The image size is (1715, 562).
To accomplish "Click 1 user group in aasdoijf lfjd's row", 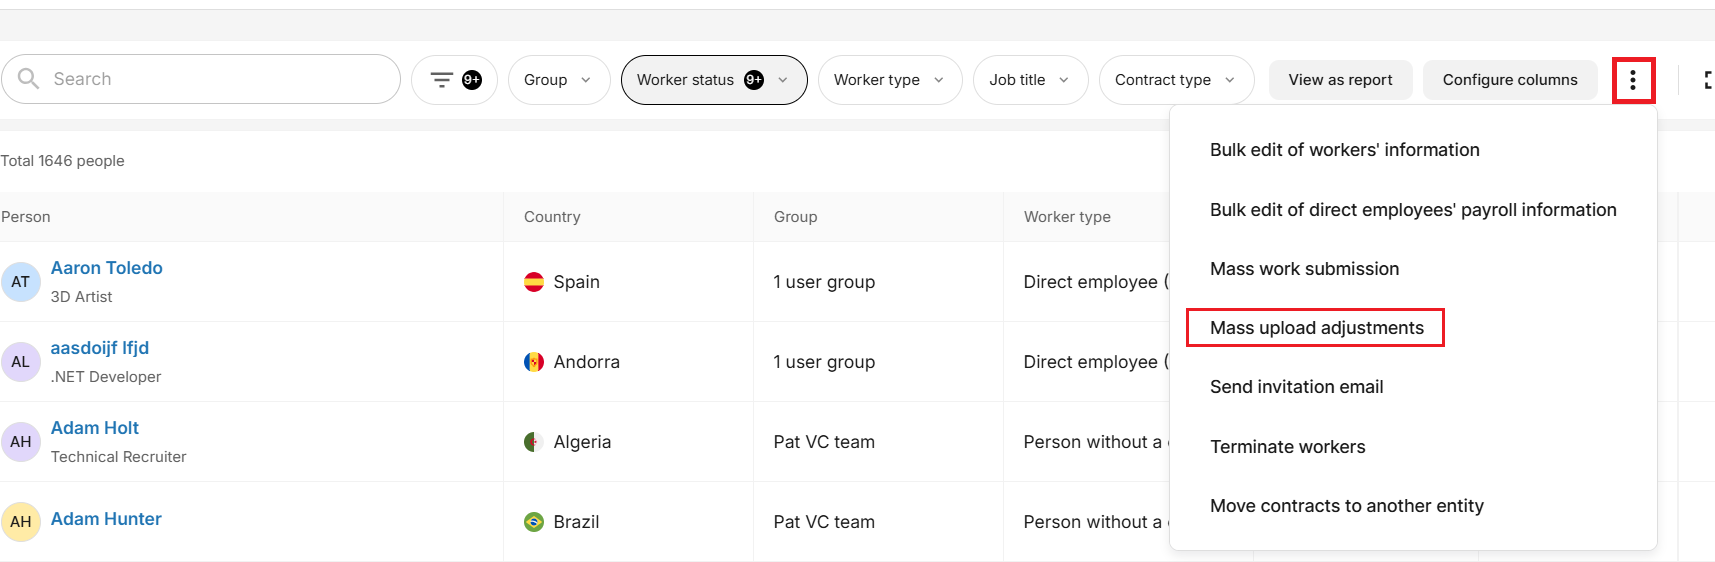I will coord(824,362).
